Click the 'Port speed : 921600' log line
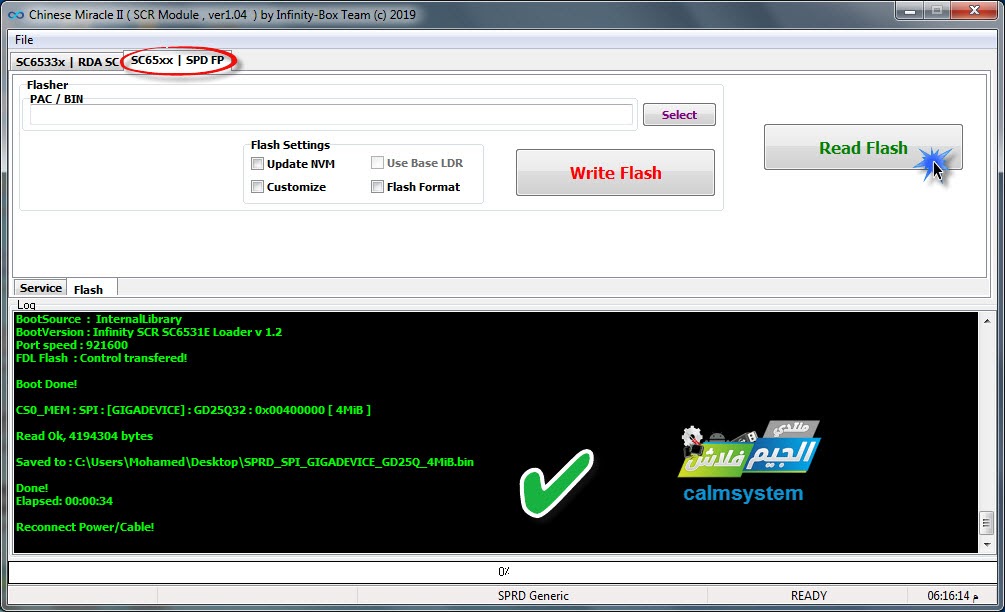This screenshot has height=612, width=1005. point(72,345)
